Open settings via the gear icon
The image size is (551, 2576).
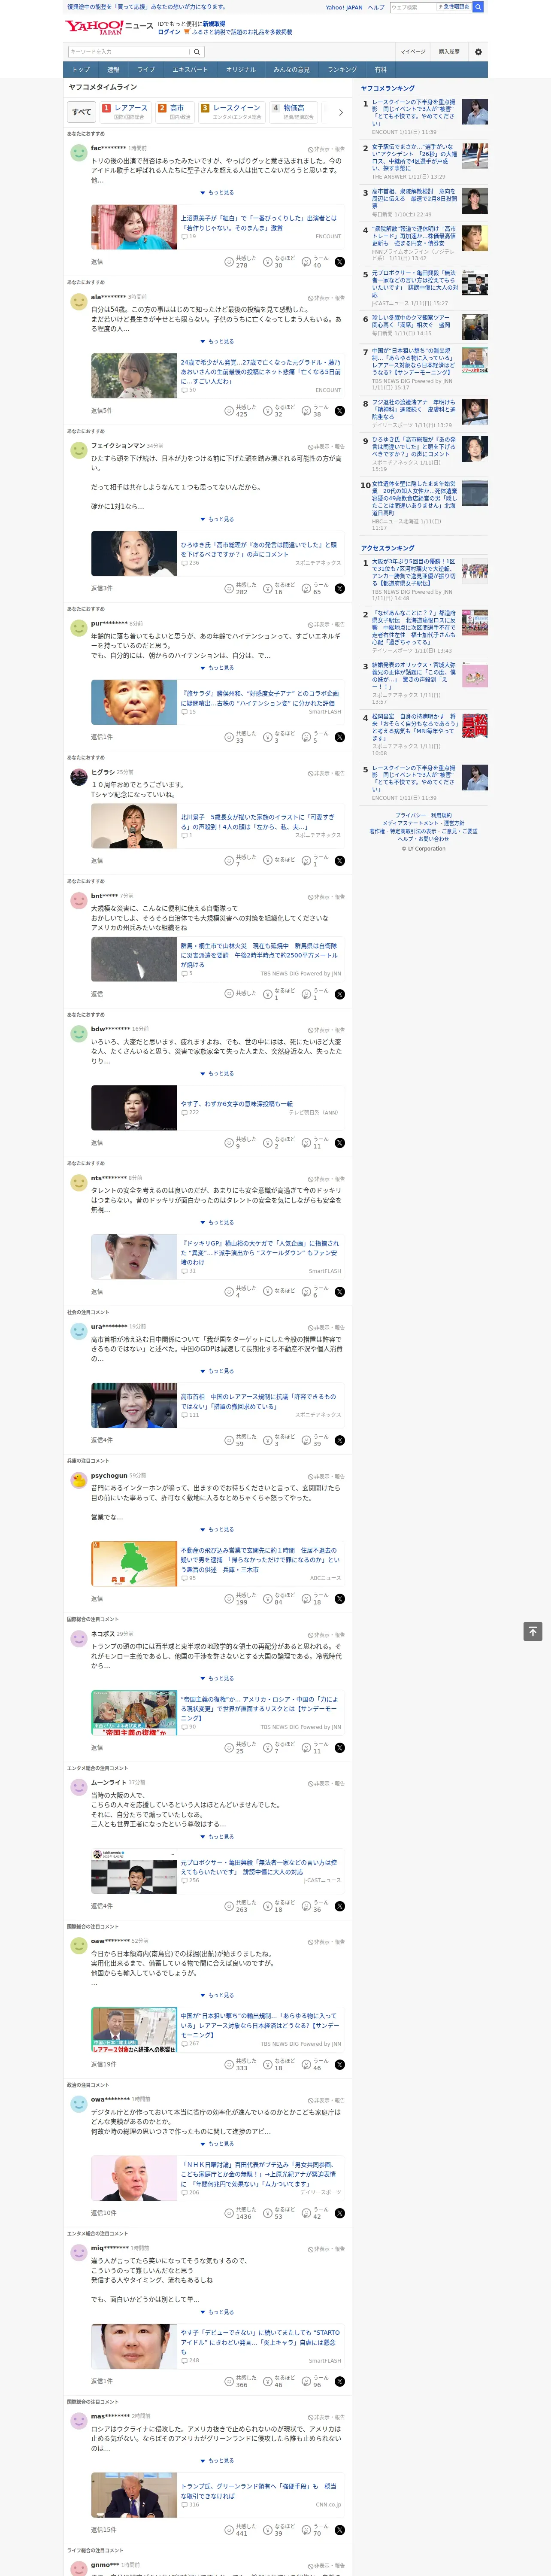click(x=478, y=52)
